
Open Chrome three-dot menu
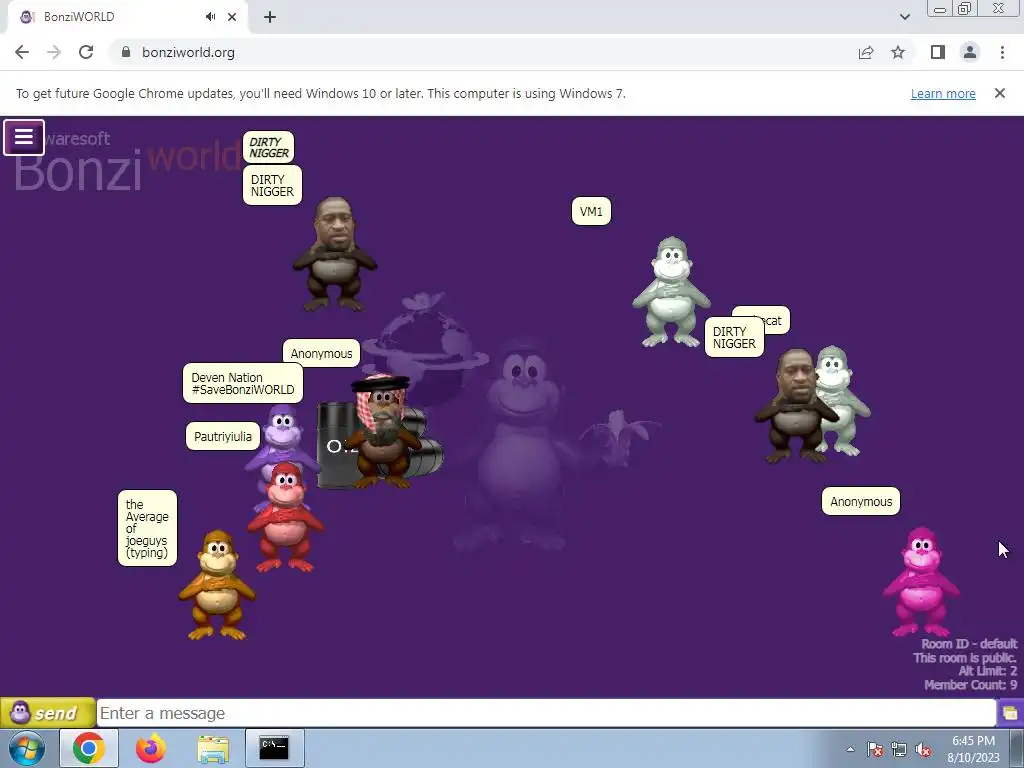point(1002,52)
